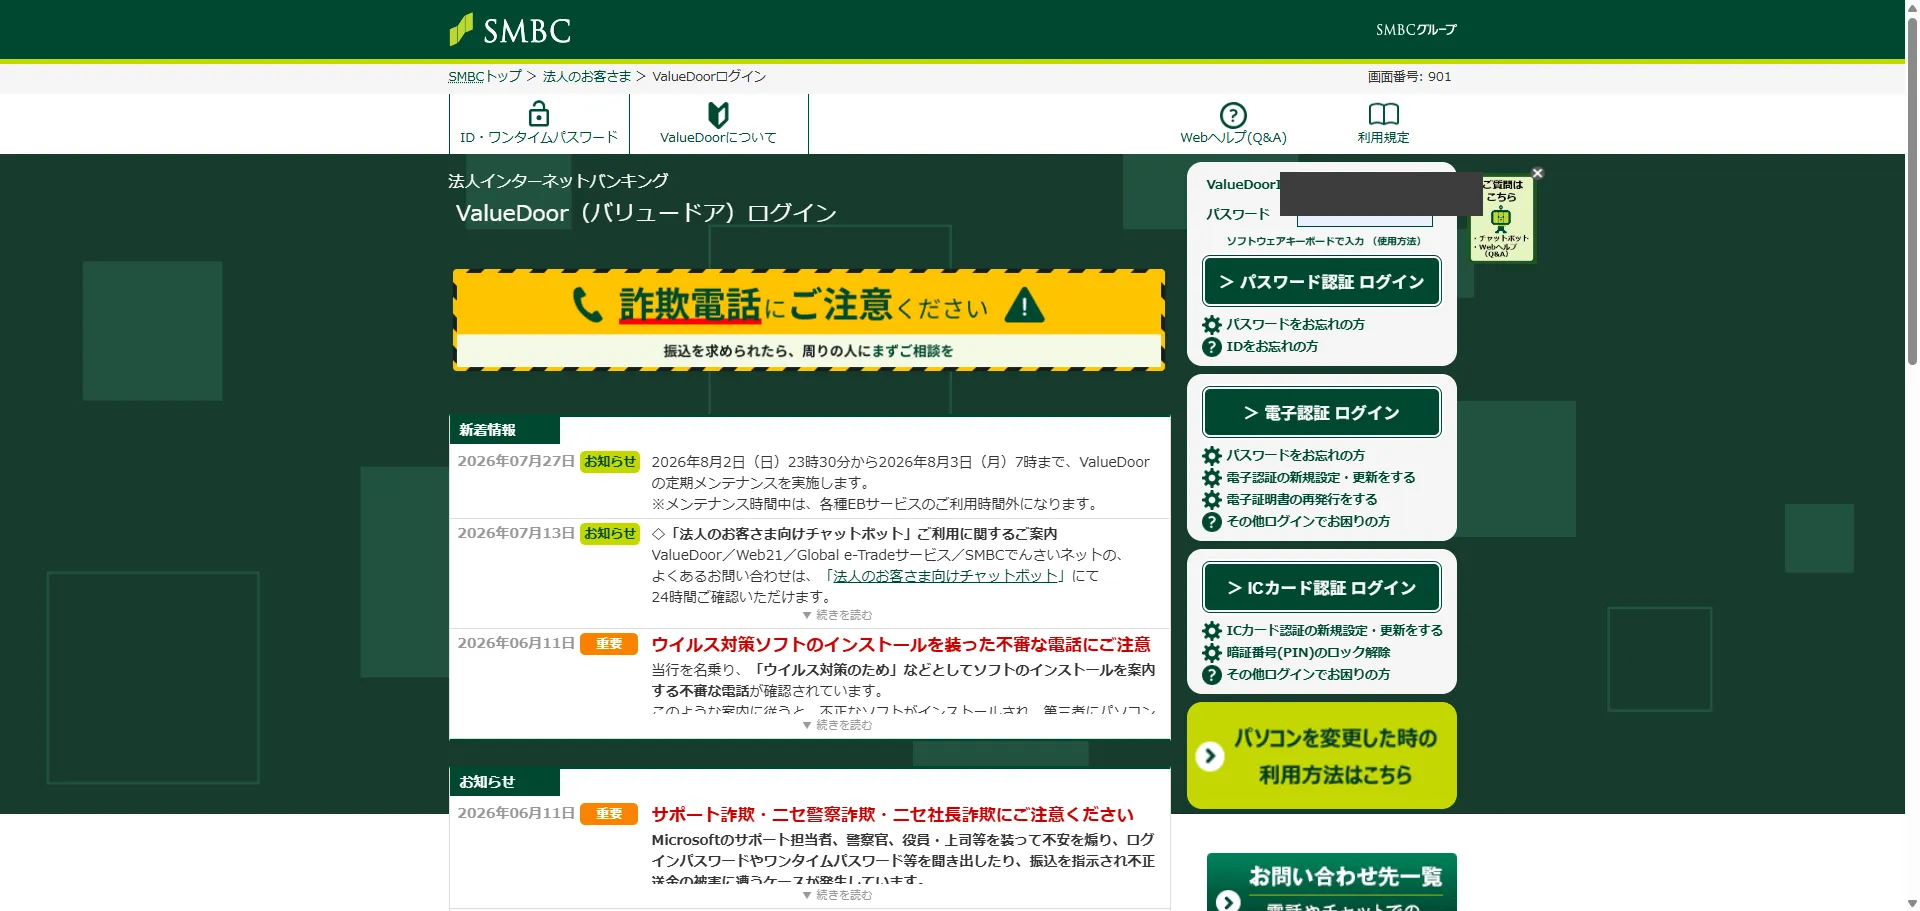Click 重要 tag on ウイルス対策ソフト entry
The image size is (1920, 911).
609,644
